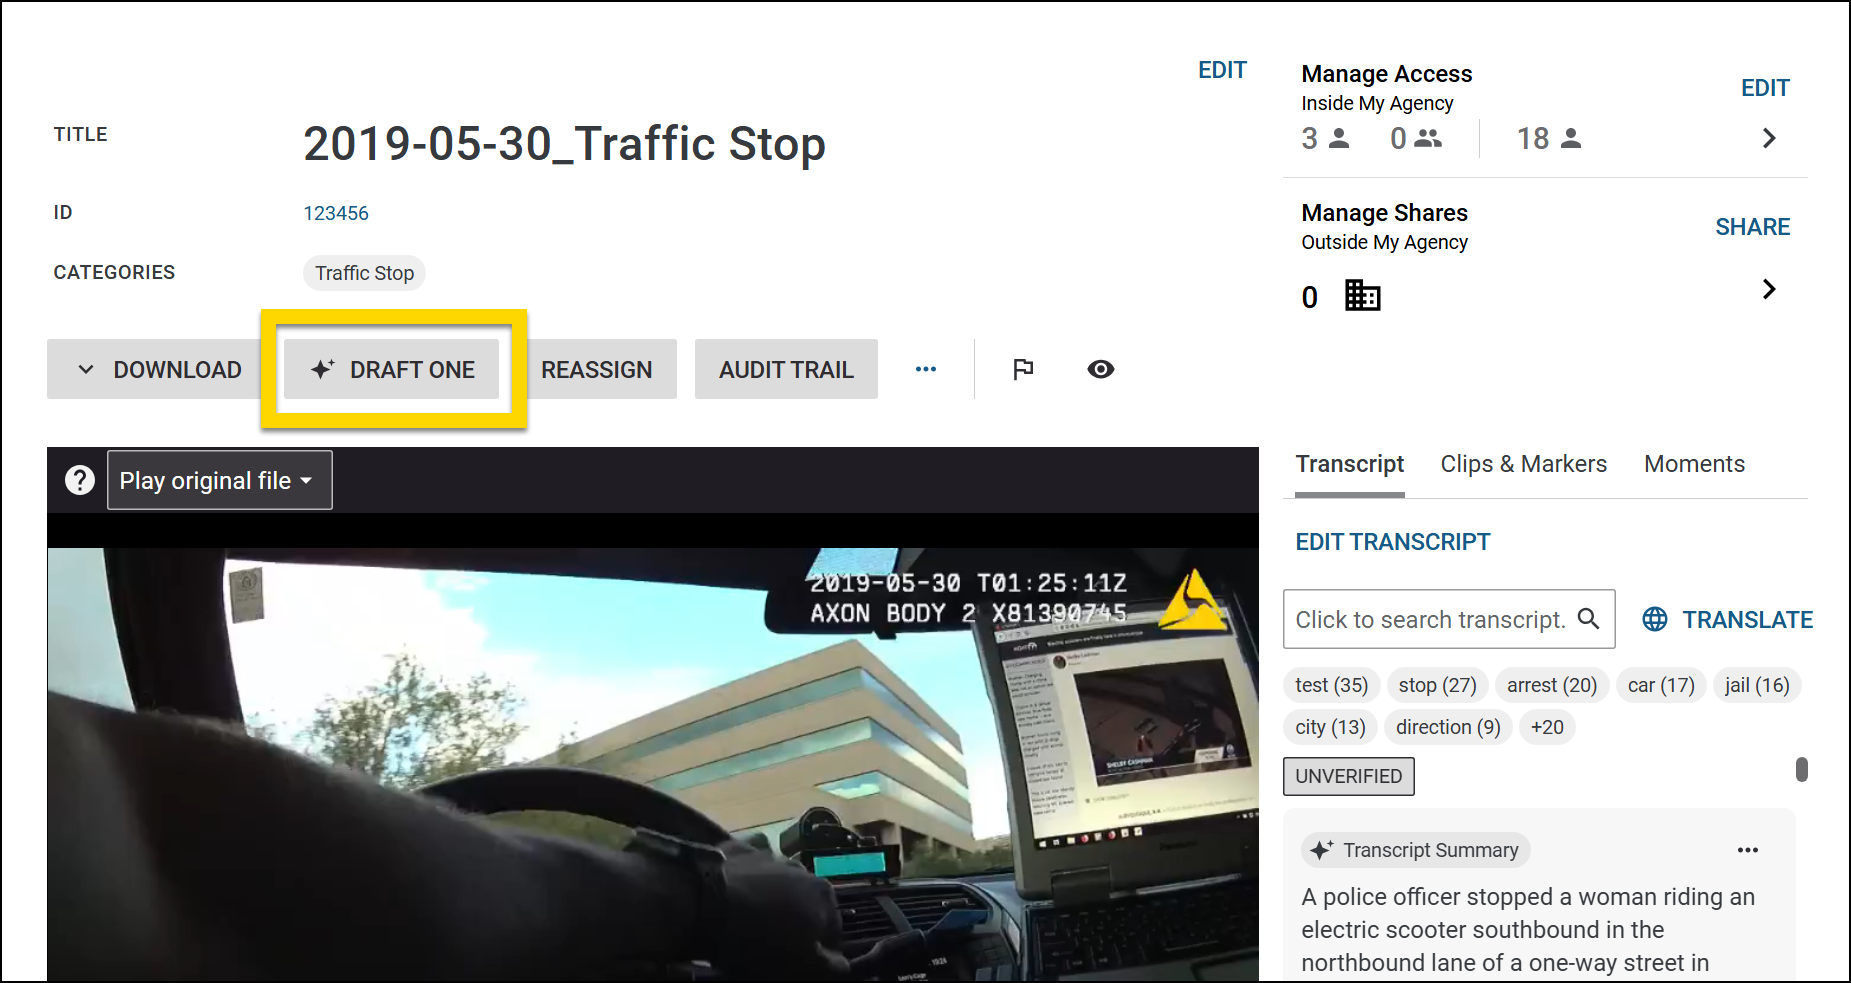Open Transcript Summary options ellipsis
This screenshot has width=1851, height=983.
[x=1747, y=850]
